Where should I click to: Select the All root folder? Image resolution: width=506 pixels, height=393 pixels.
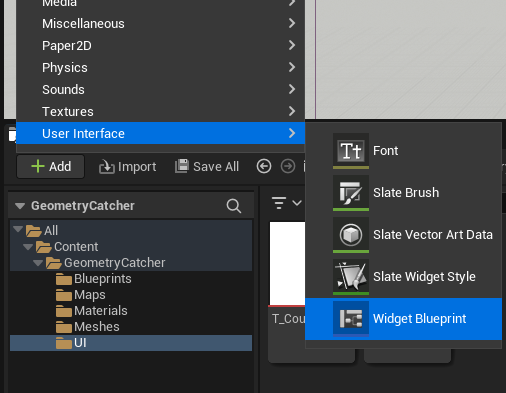[42, 230]
